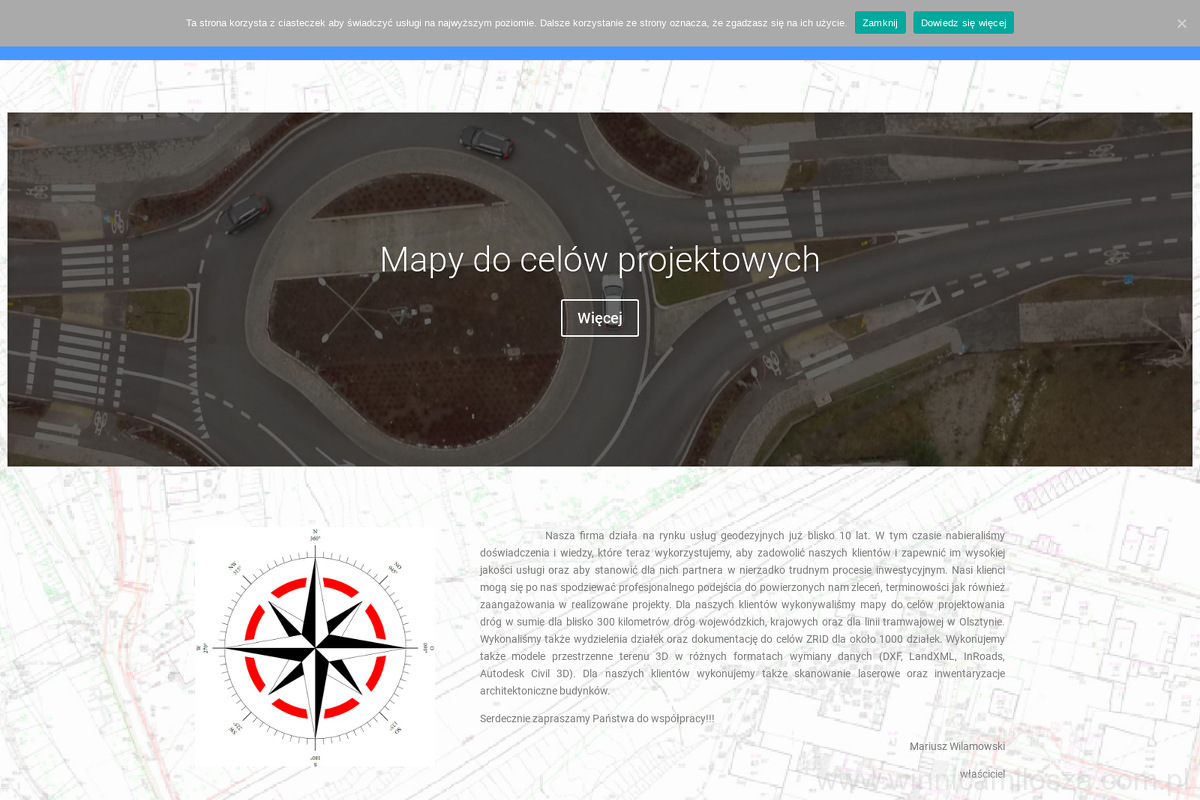The image size is (1200, 800).
Task: Click the S 180° mark on compass
Action: point(315,761)
